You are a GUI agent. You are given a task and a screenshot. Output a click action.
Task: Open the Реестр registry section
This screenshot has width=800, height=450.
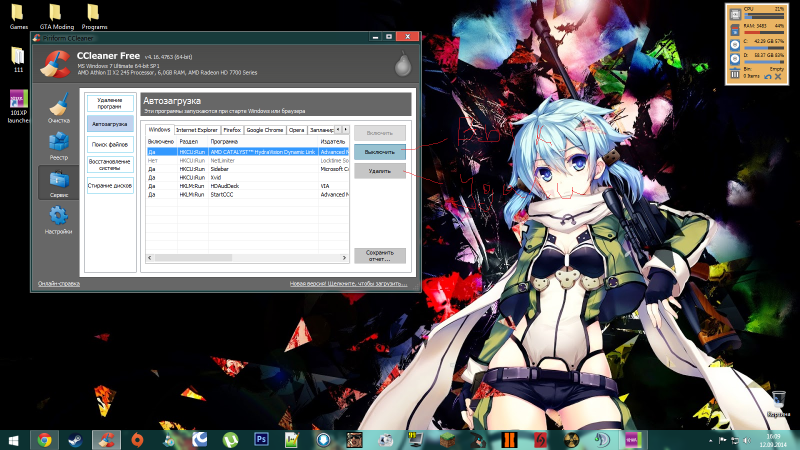point(59,146)
